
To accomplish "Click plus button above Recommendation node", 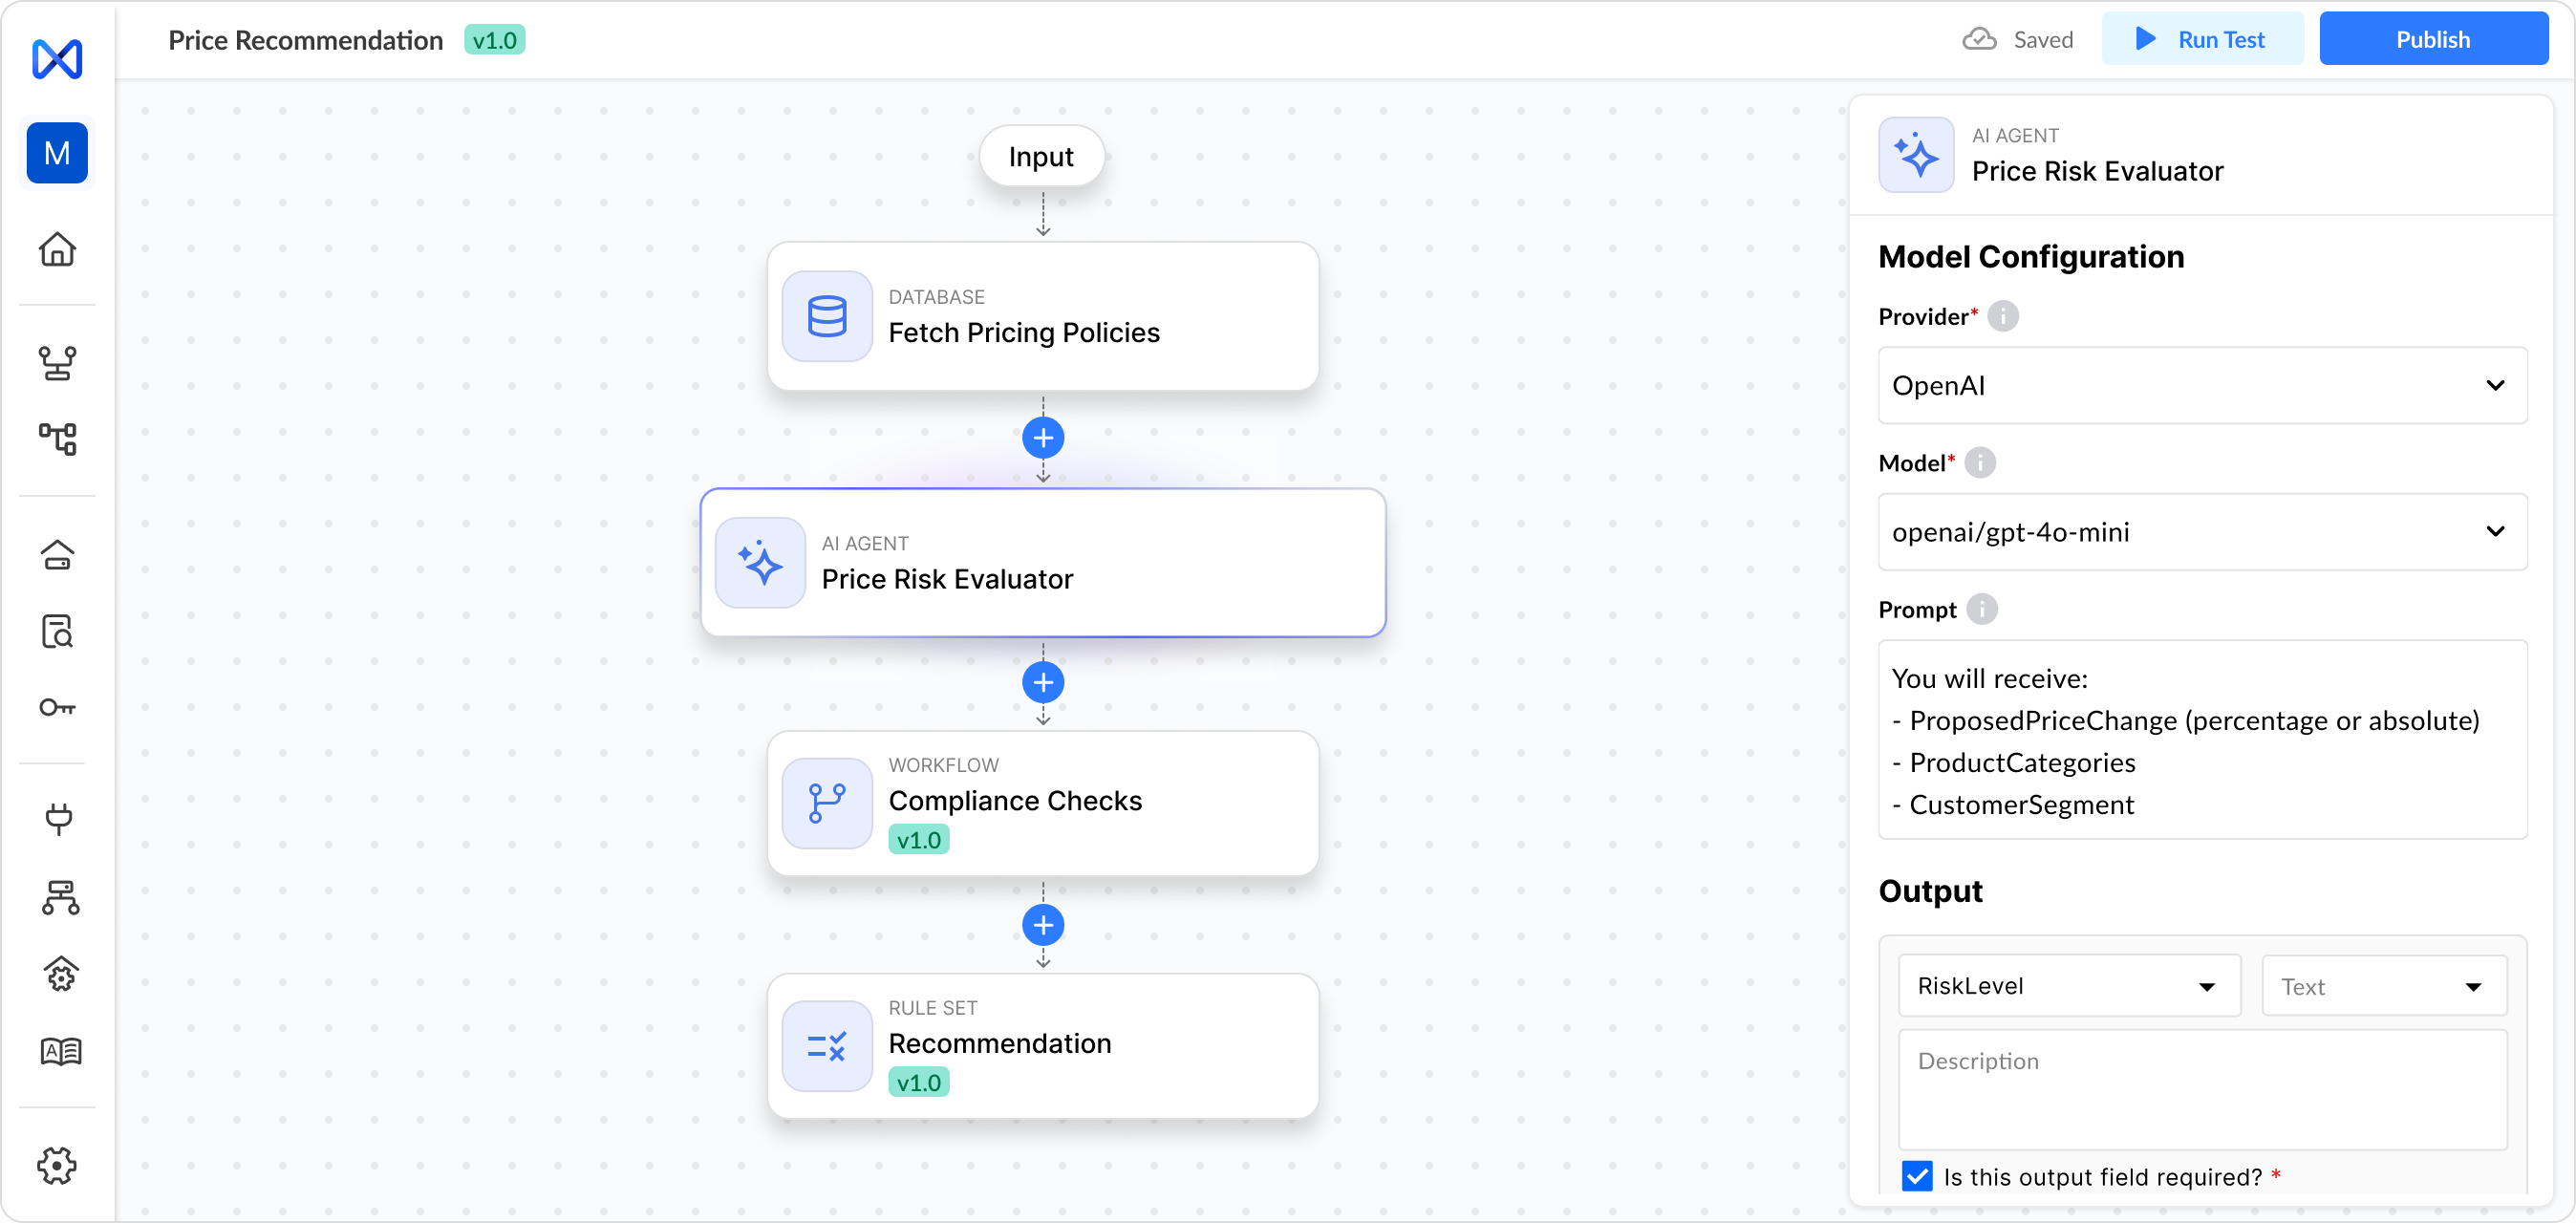I will pyautogui.click(x=1043, y=925).
